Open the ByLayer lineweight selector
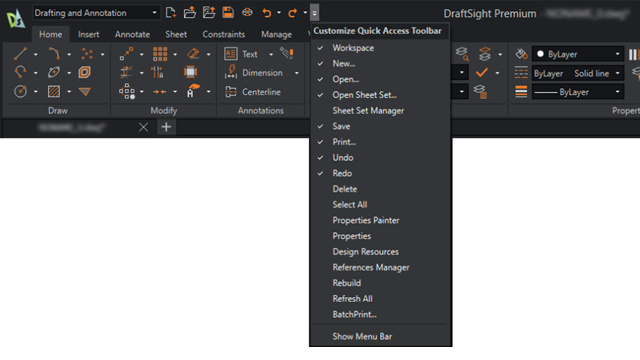 pyautogui.click(x=578, y=92)
